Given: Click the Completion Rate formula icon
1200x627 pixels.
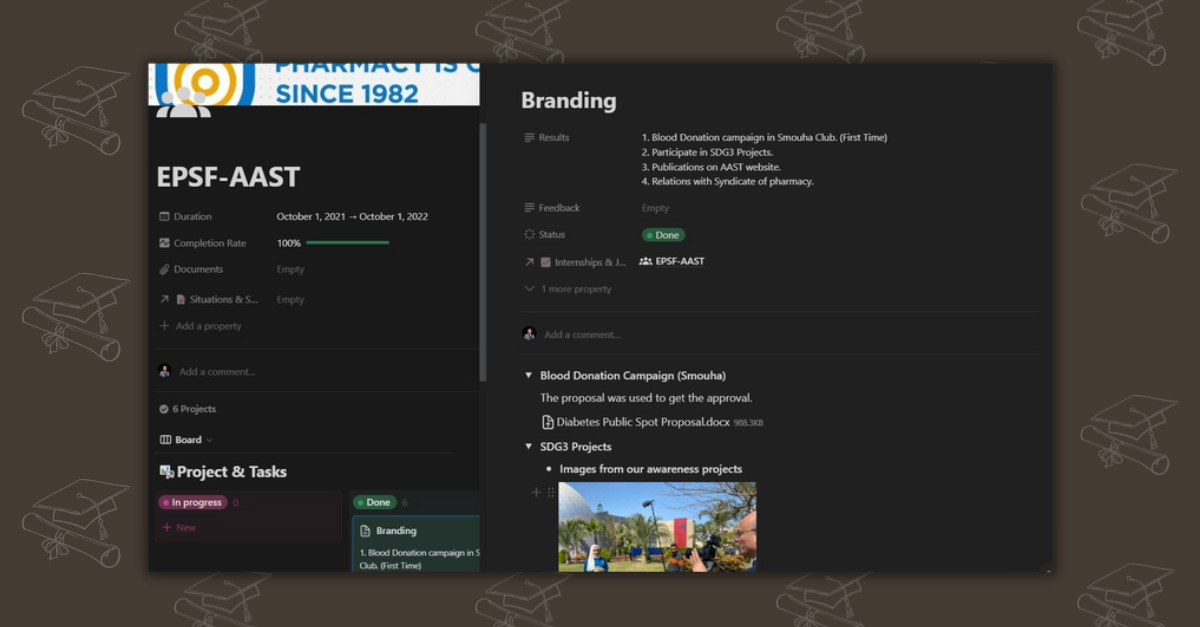Looking at the screenshot, I should point(164,243).
